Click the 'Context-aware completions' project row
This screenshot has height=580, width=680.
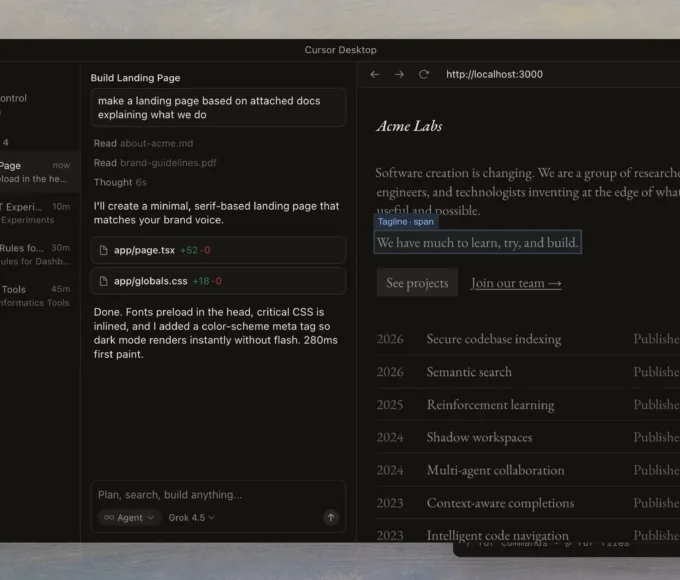[x=528, y=503]
